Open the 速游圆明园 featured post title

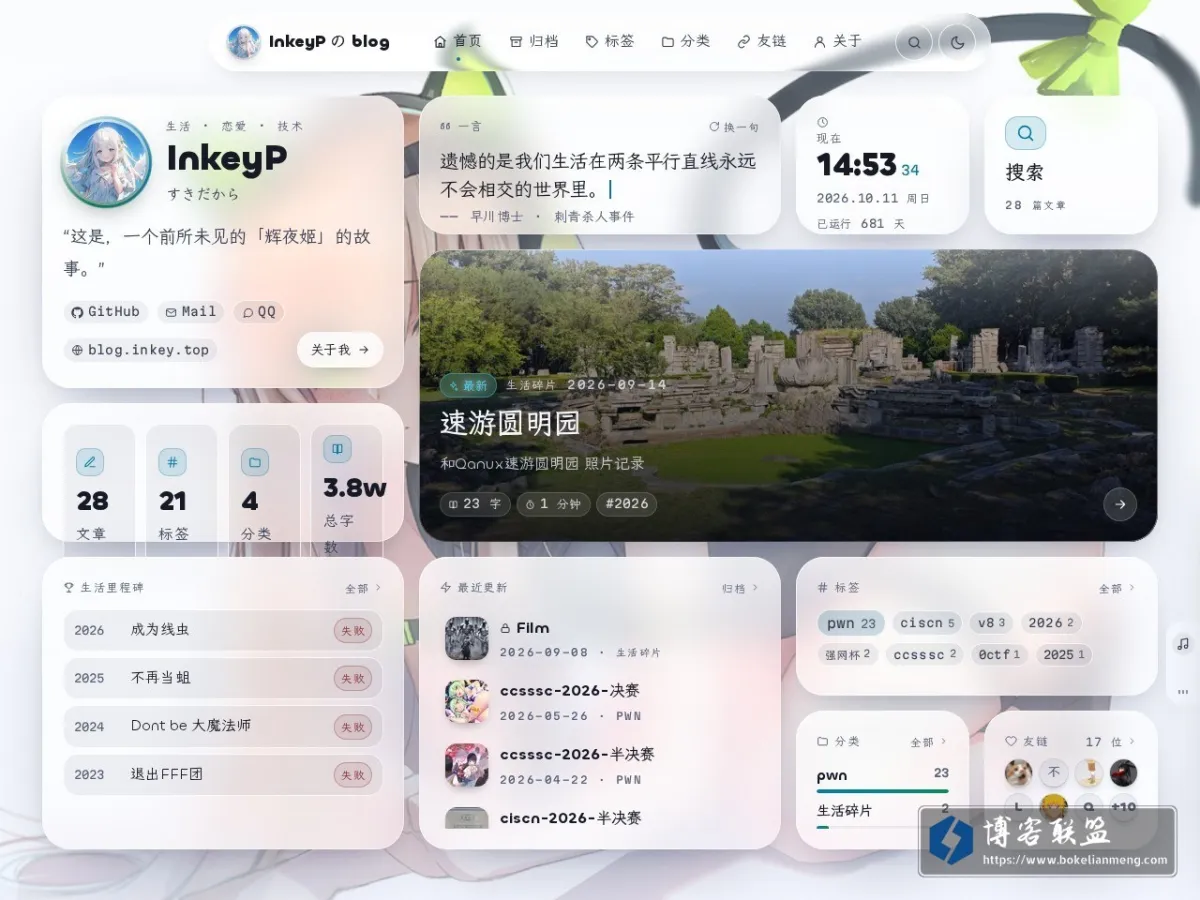point(510,424)
